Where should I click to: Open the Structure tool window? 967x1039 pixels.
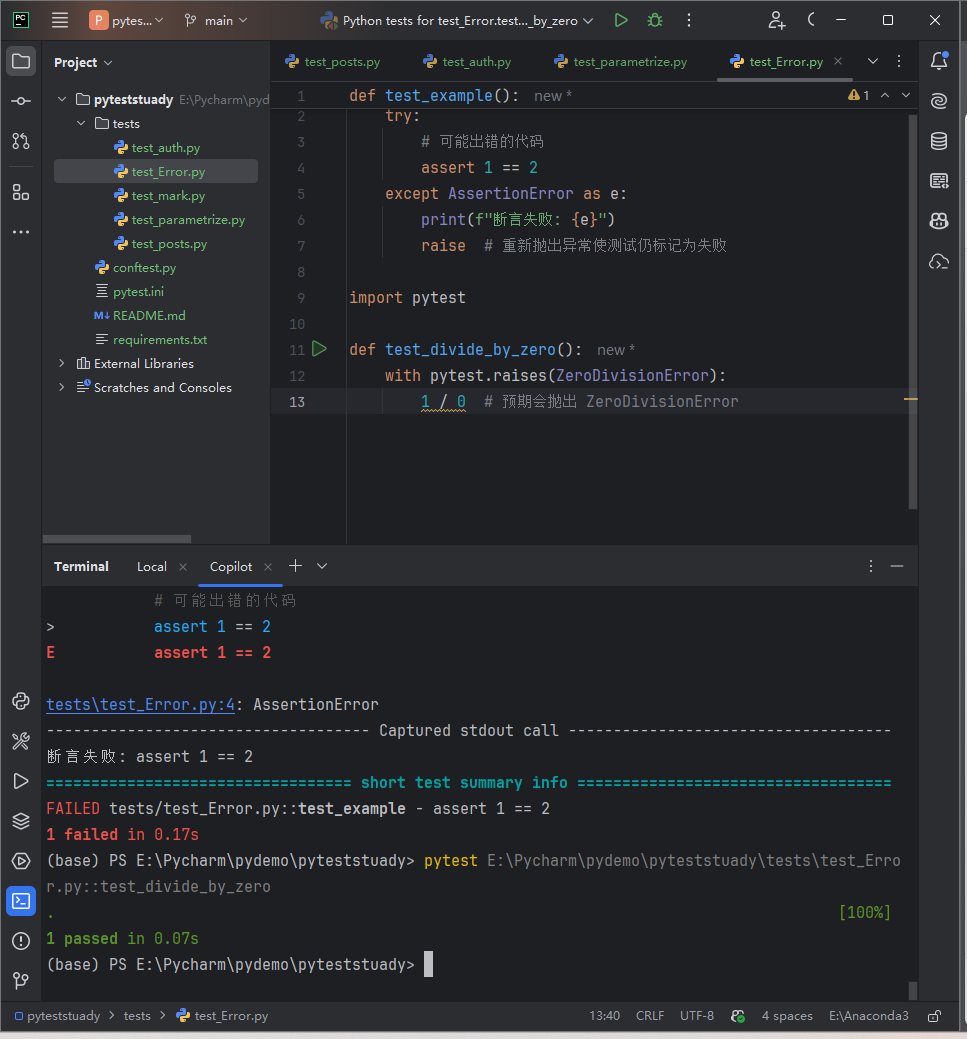pyautogui.click(x=21, y=193)
